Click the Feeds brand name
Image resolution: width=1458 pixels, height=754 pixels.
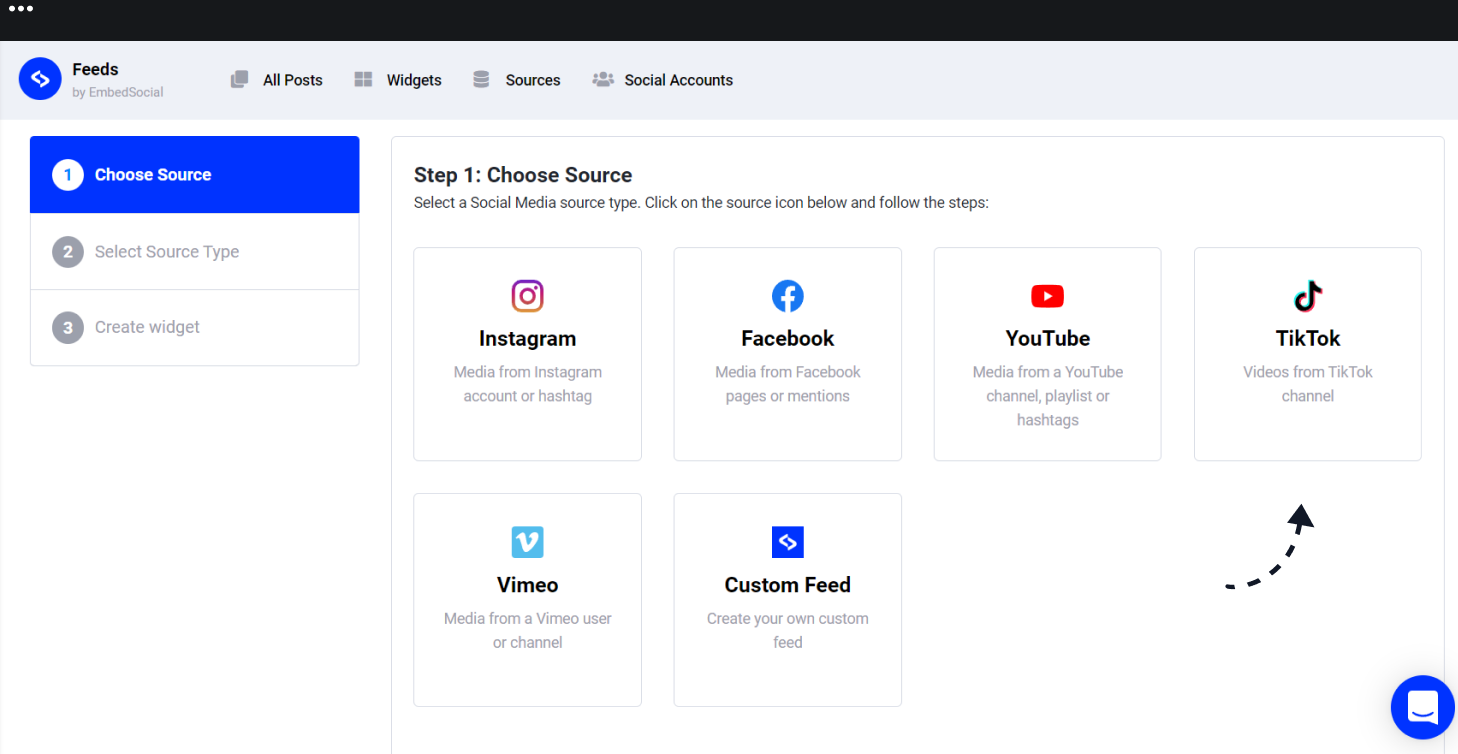click(x=96, y=69)
